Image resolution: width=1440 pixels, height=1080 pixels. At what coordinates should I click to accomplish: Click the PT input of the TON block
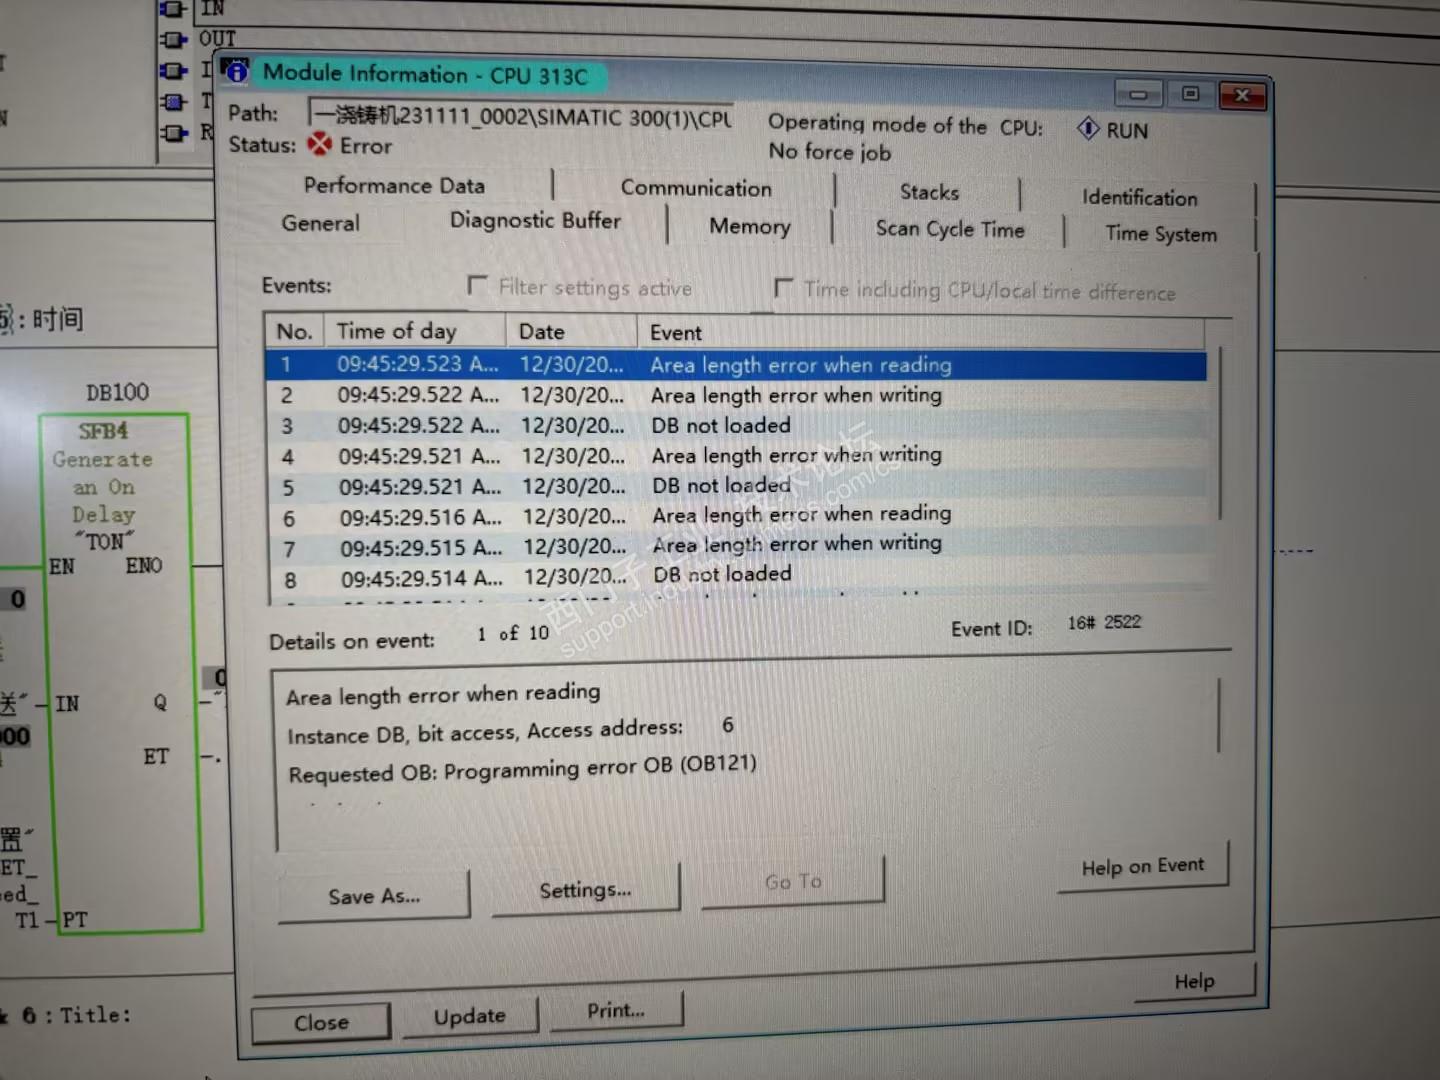pos(75,920)
